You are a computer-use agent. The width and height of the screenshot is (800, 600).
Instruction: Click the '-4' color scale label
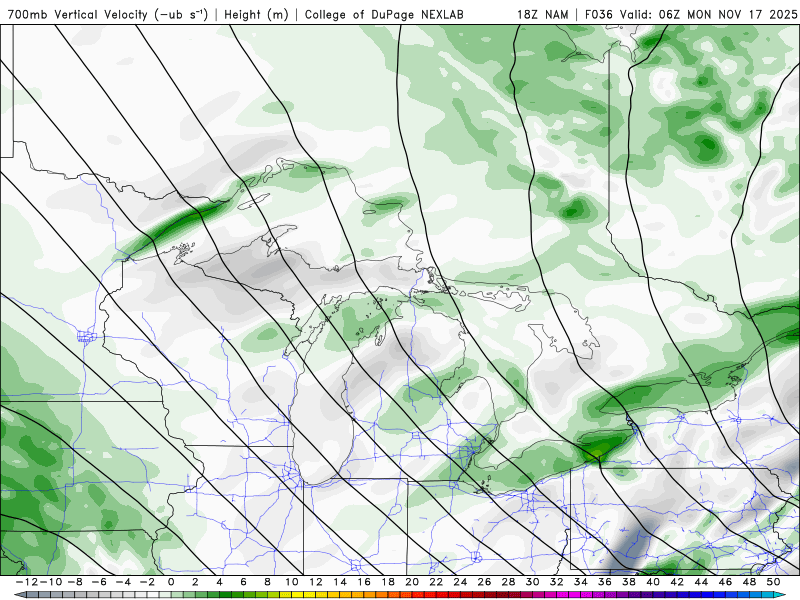coord(123,582)
